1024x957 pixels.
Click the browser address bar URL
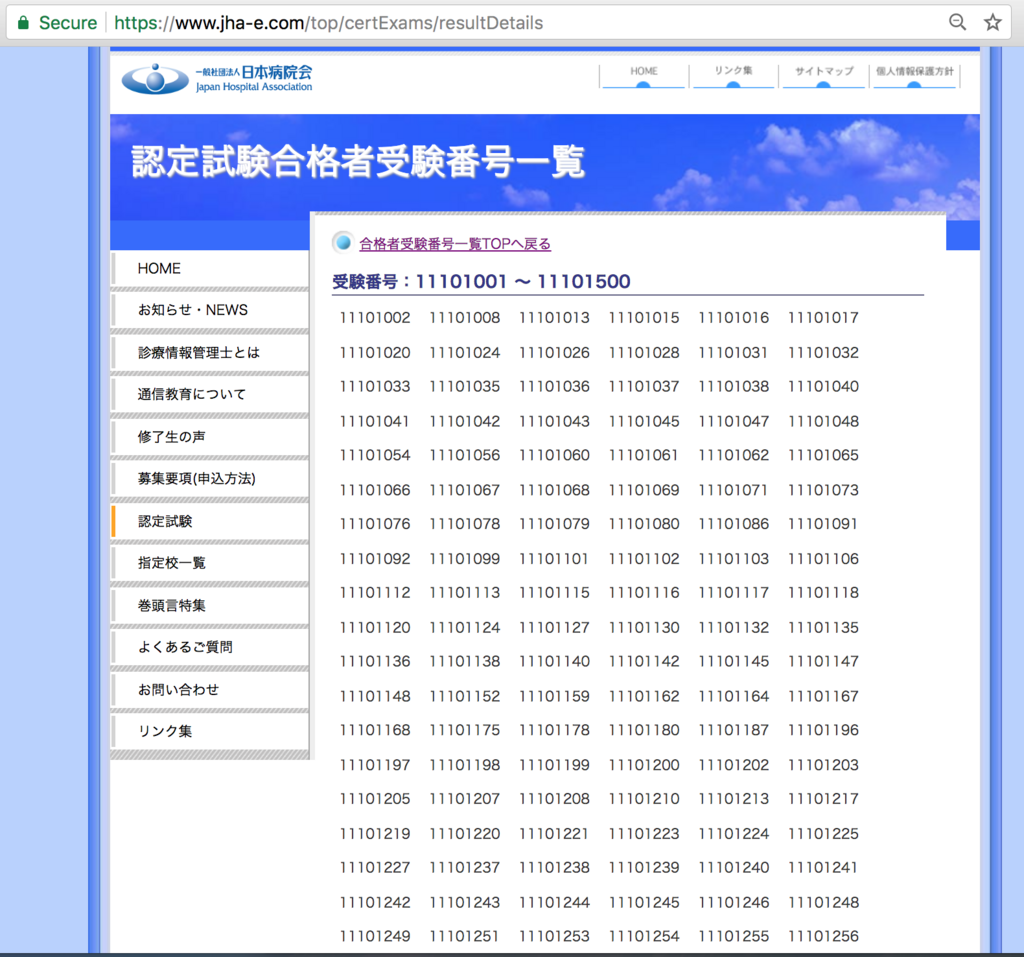click(x=330, y=21)
